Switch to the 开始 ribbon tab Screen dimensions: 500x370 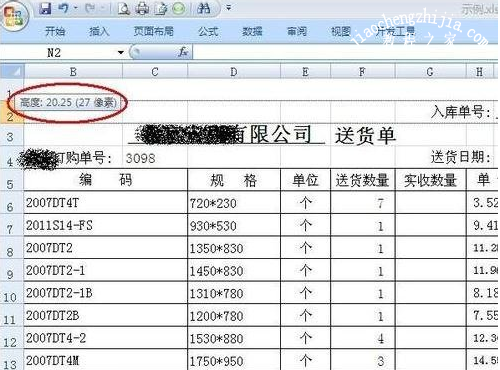(x=55, y=32)
